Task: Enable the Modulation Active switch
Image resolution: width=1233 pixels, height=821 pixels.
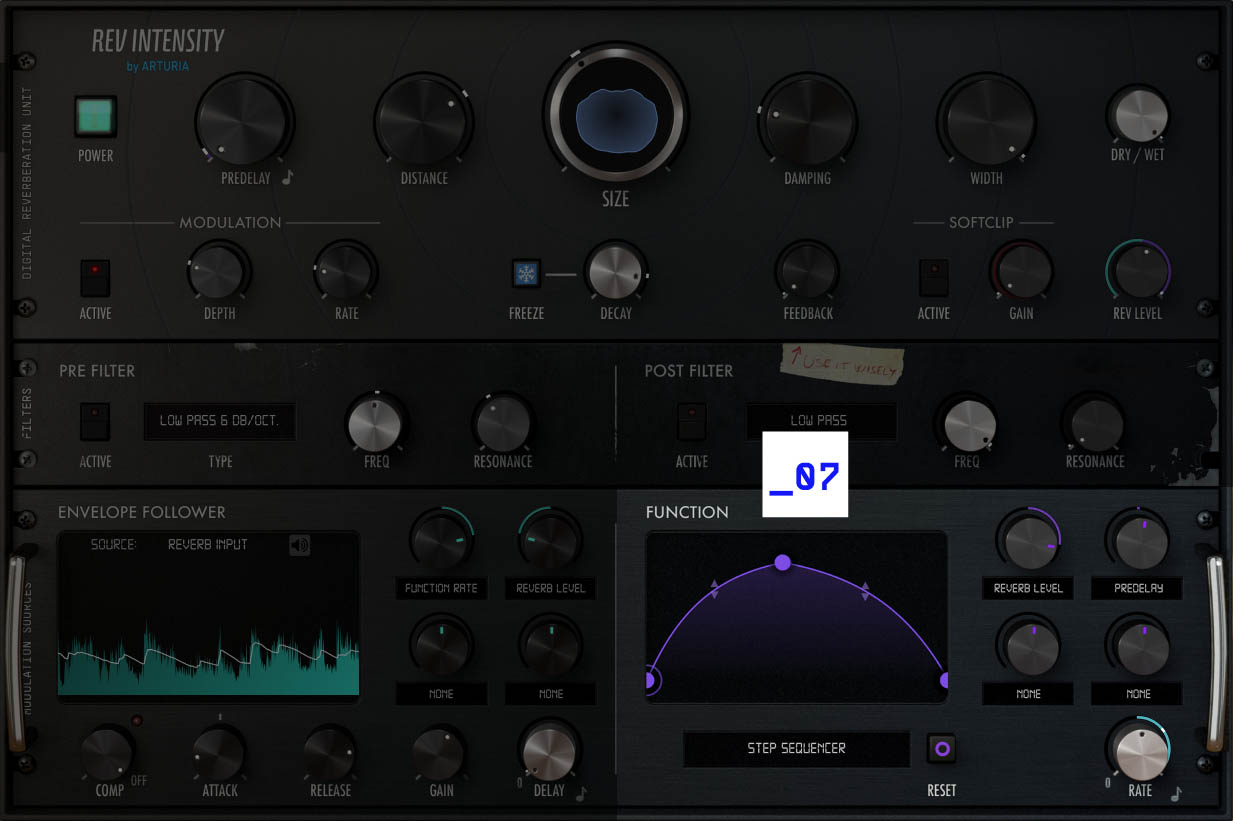Action: click(95, 277)
